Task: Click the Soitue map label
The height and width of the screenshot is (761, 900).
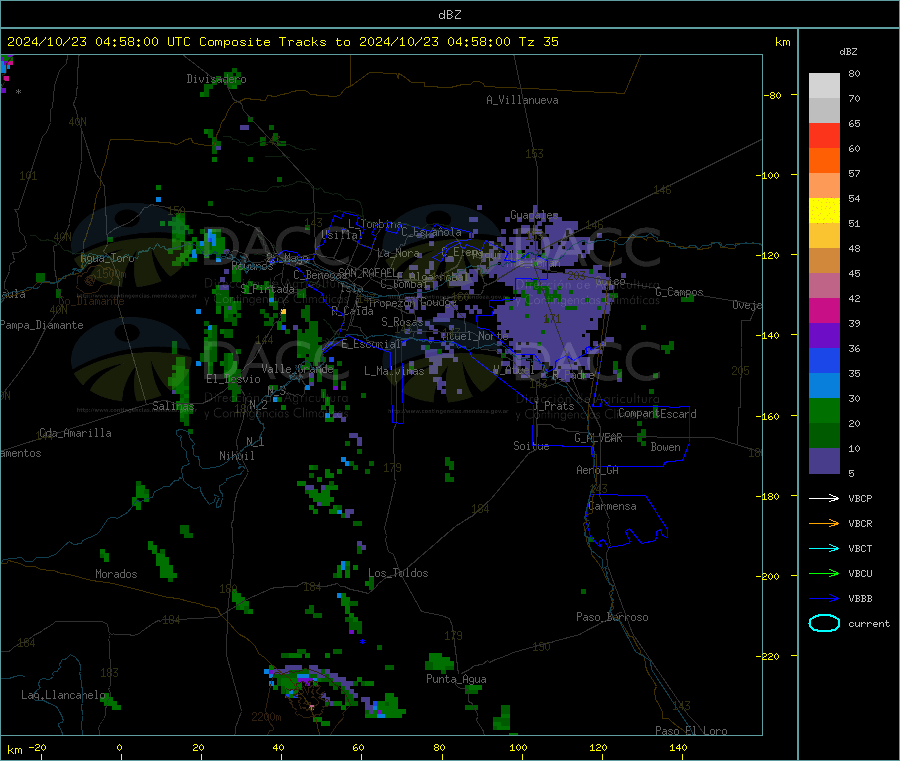Action: pyautogui.click(x=531, y=446)
